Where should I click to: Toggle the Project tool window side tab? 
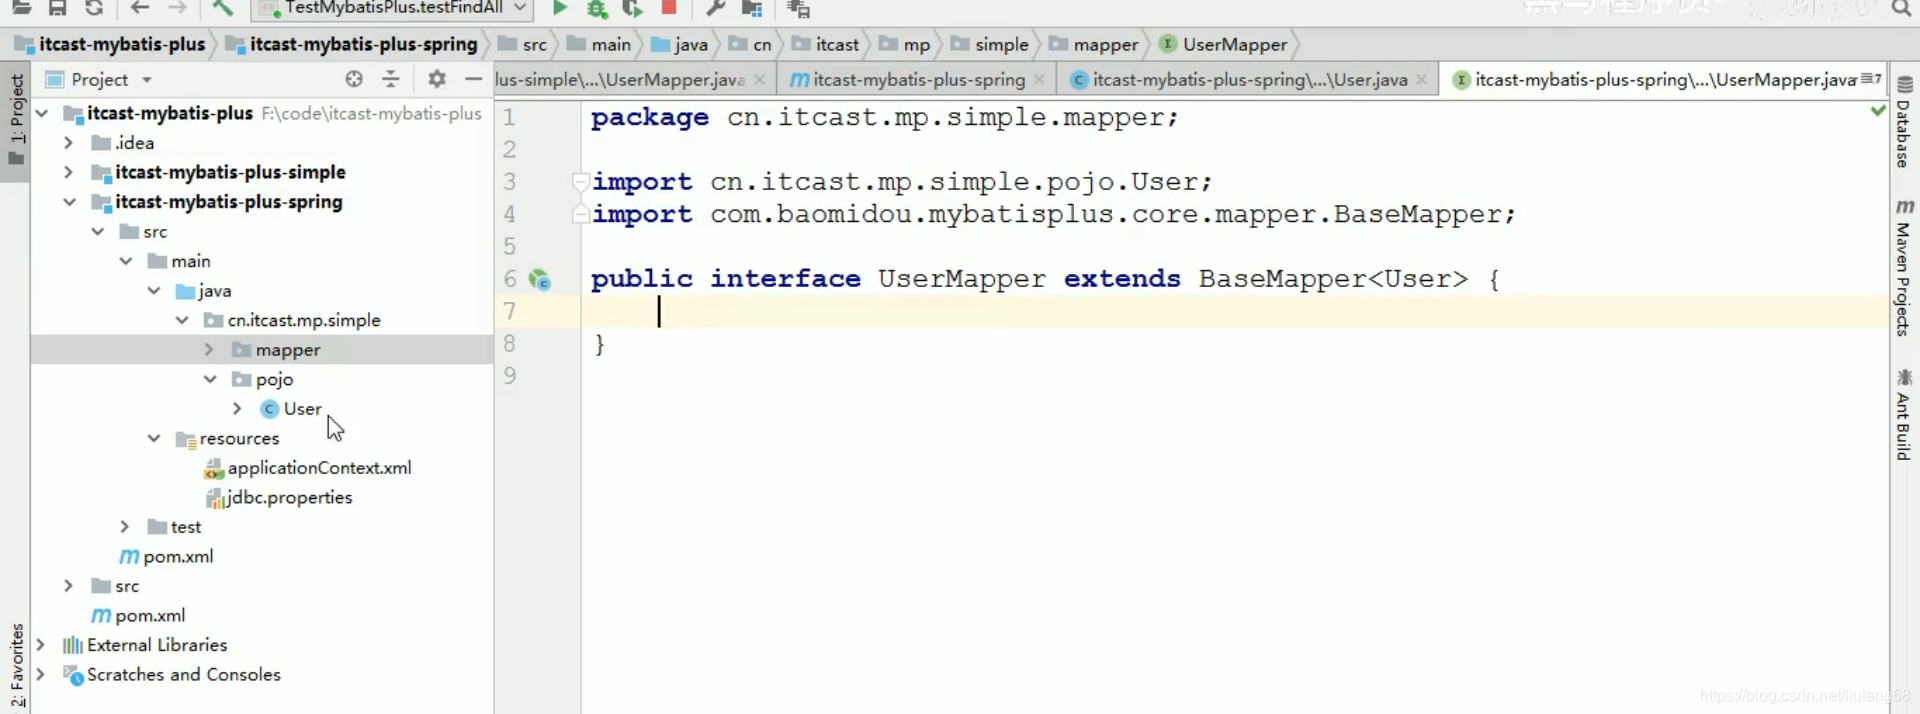click(16, 120)
